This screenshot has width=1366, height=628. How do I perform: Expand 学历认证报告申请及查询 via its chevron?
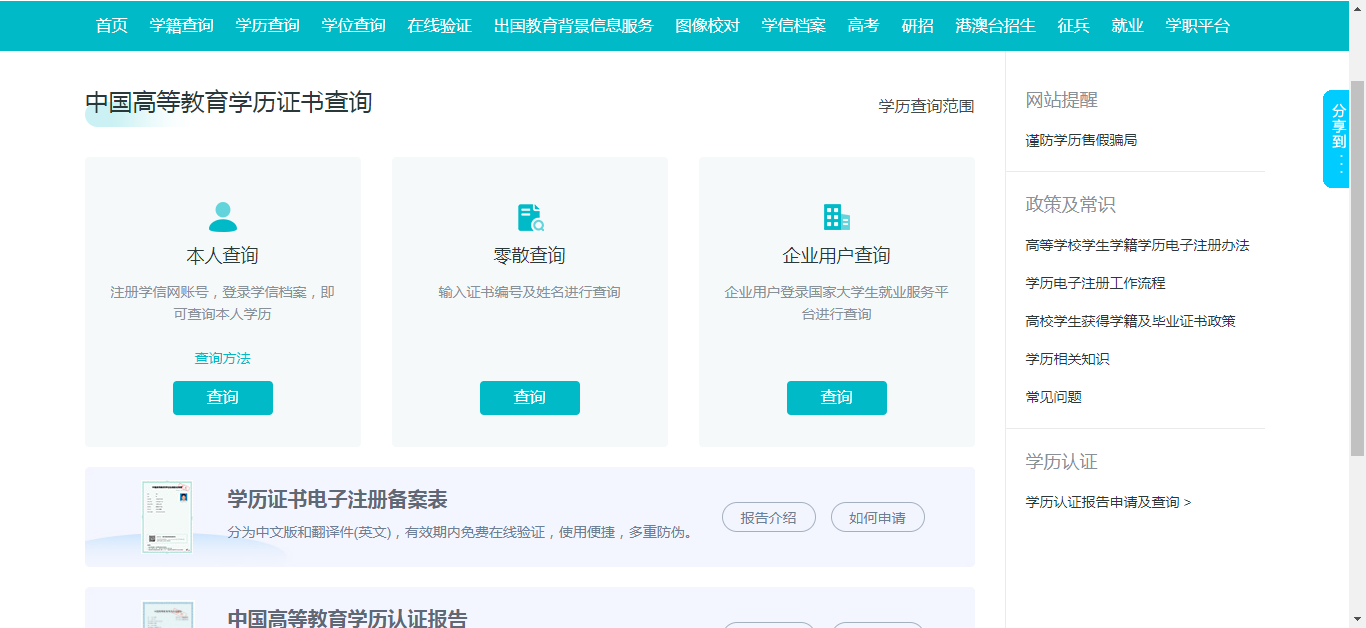pyautogui.click(x=1187, y=501)
